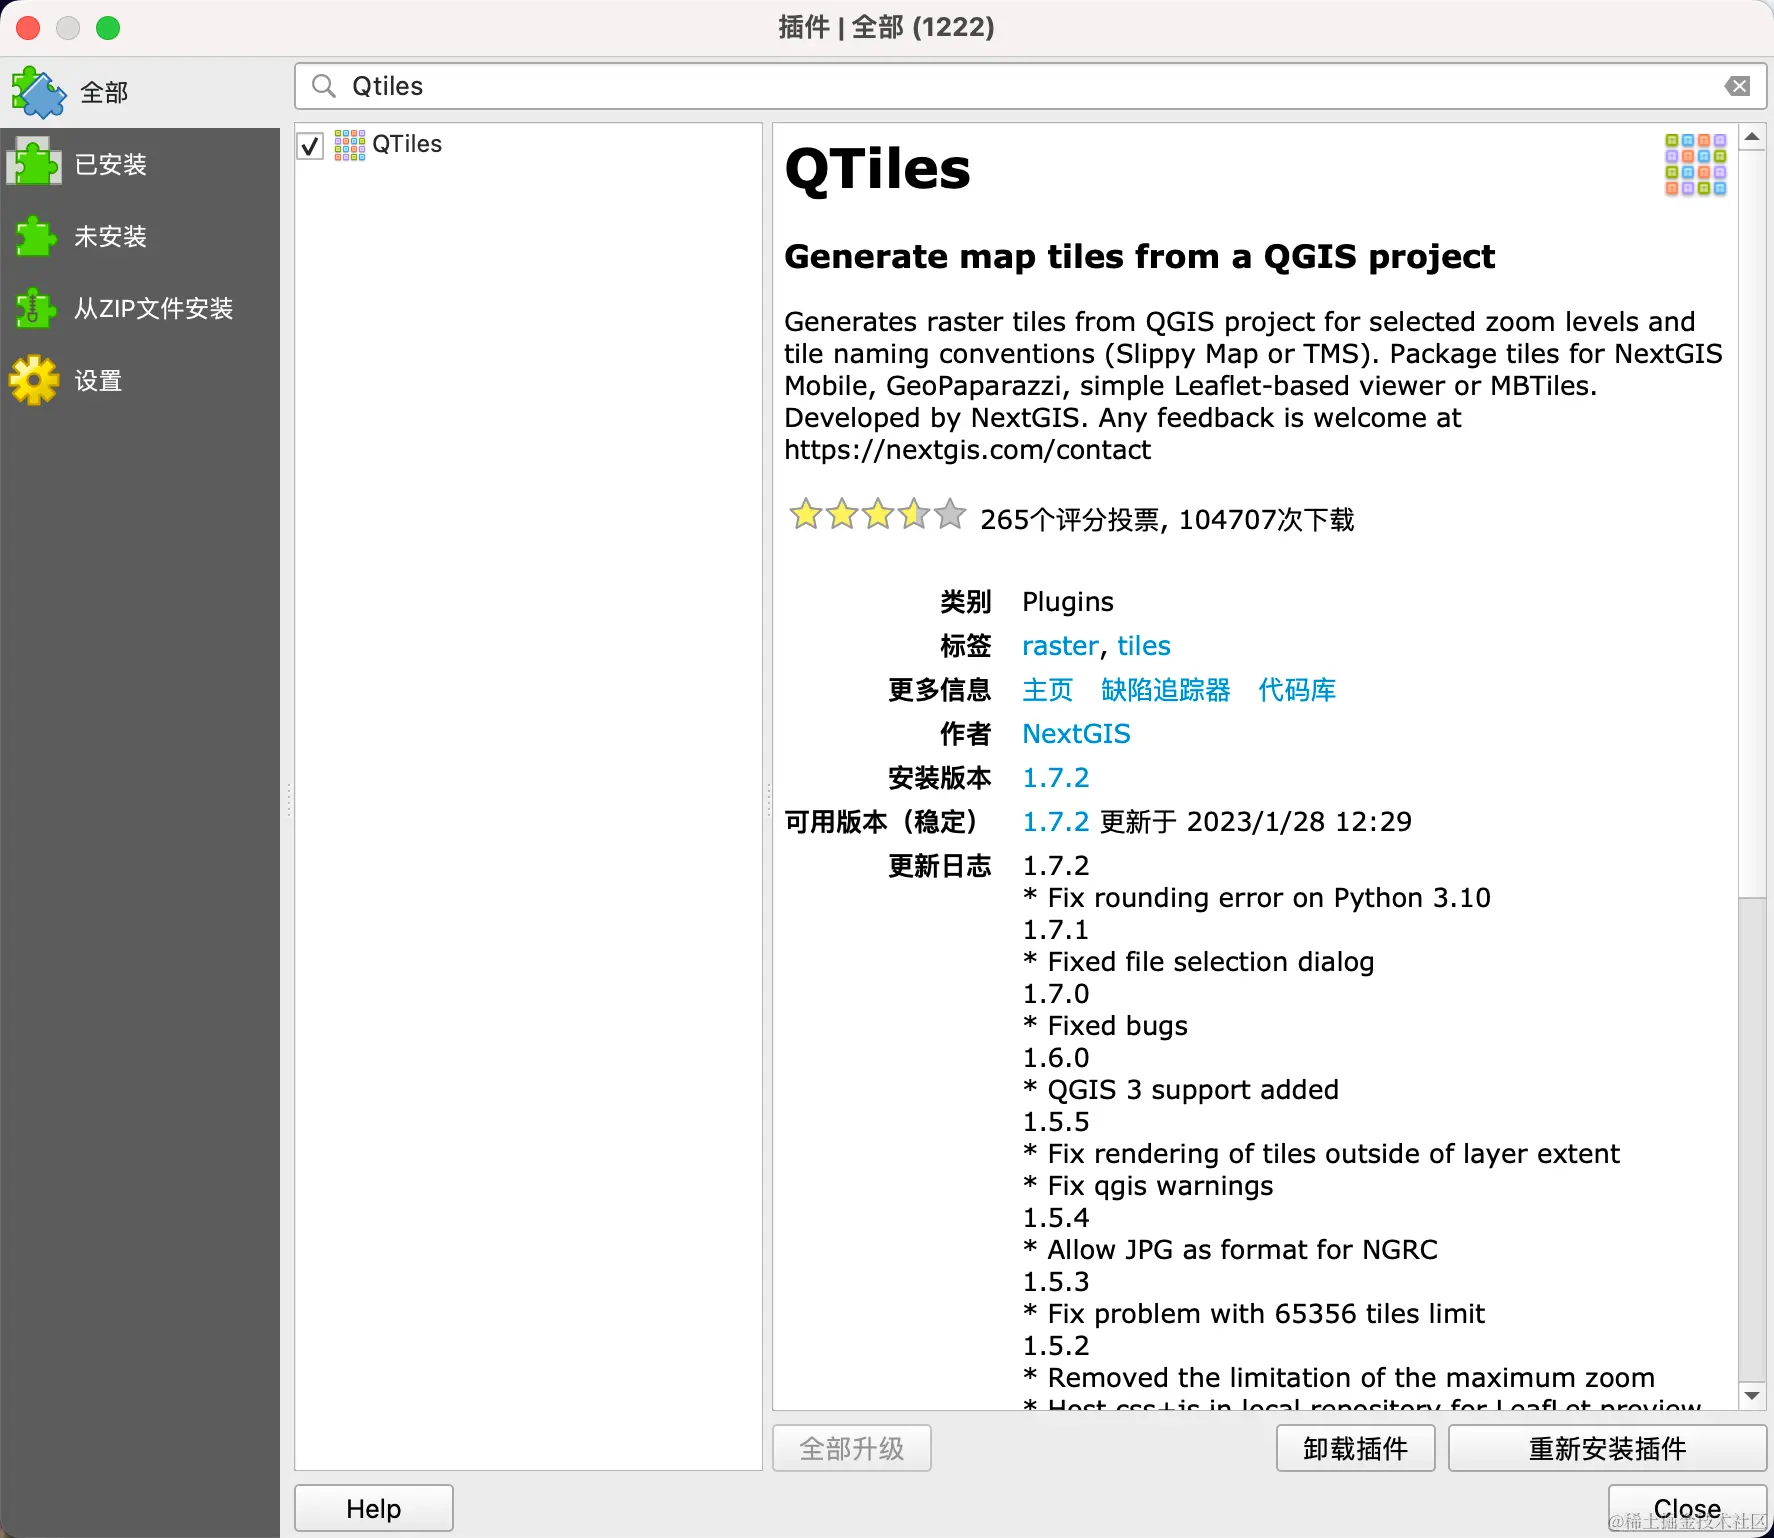Image resolution: width=1774 pixels, height=1538 pixels.
Task: Click the details scrollbar up arrow
Action: coord(1752,136)
